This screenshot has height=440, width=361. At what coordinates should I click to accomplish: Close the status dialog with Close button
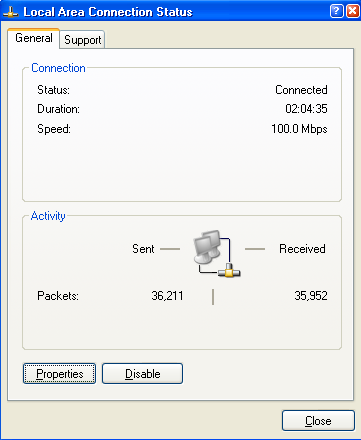pos(318,421)
